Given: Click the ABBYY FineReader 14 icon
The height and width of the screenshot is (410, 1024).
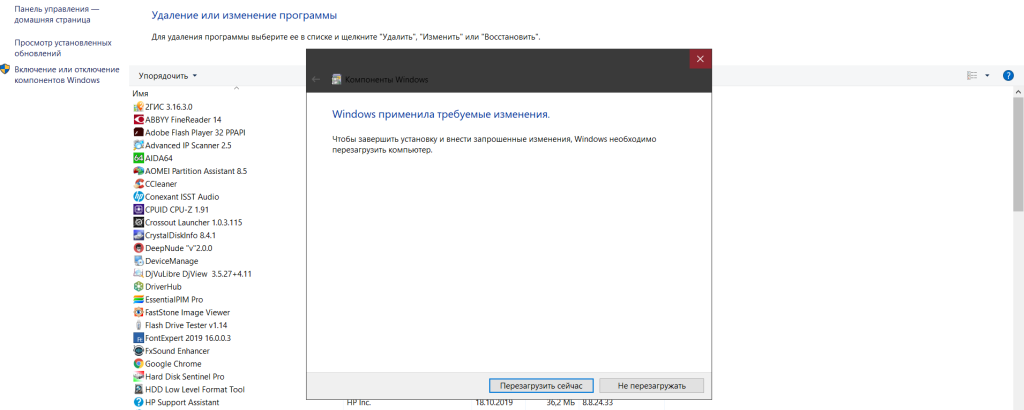Looking at the screenshot, I should pyautogui.click(x=138, y=119).
